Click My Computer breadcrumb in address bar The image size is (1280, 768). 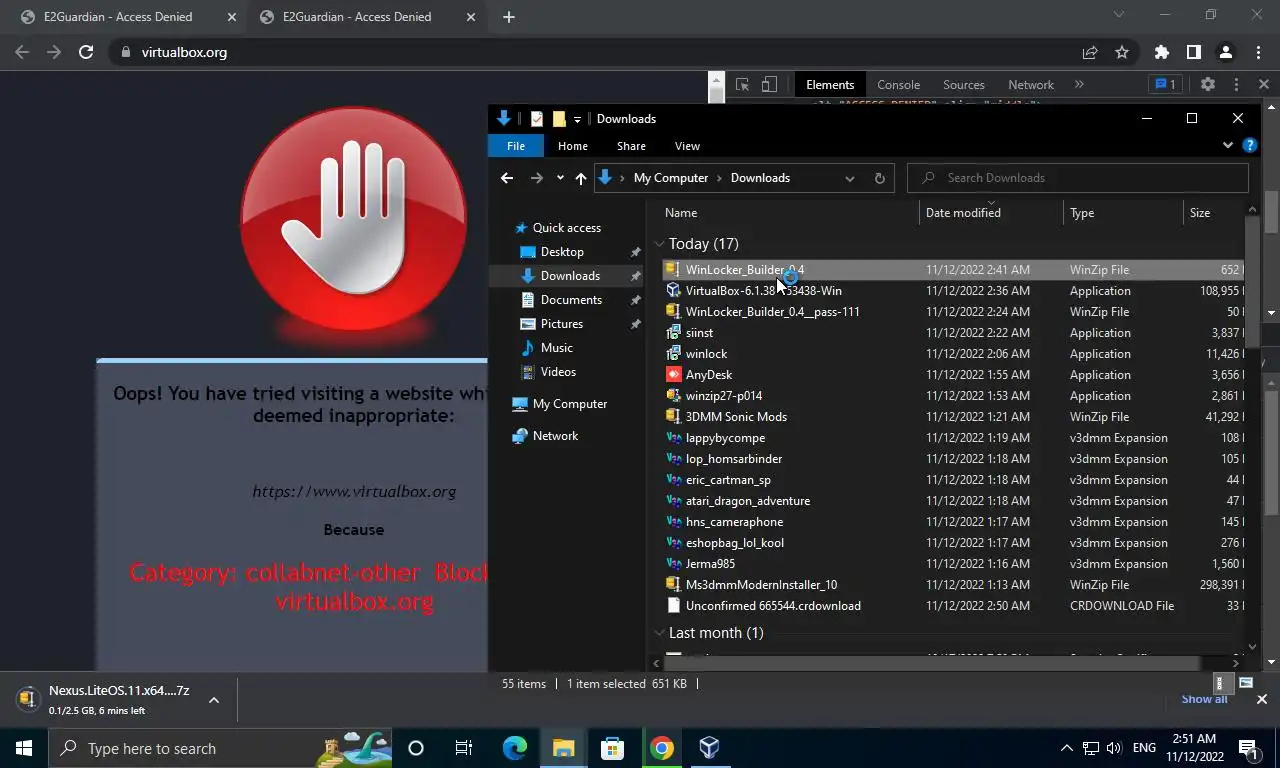(670, 178)
